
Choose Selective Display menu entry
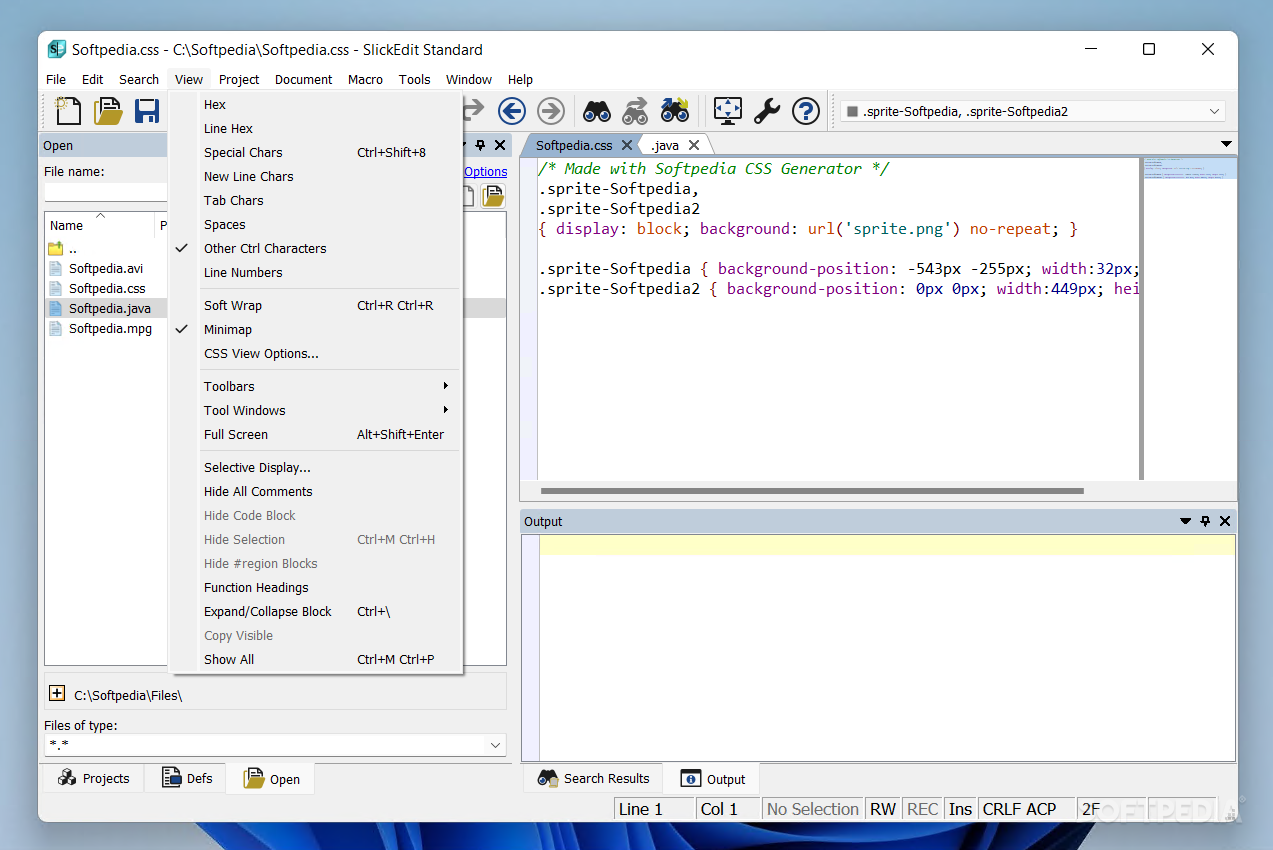[316, 467]
